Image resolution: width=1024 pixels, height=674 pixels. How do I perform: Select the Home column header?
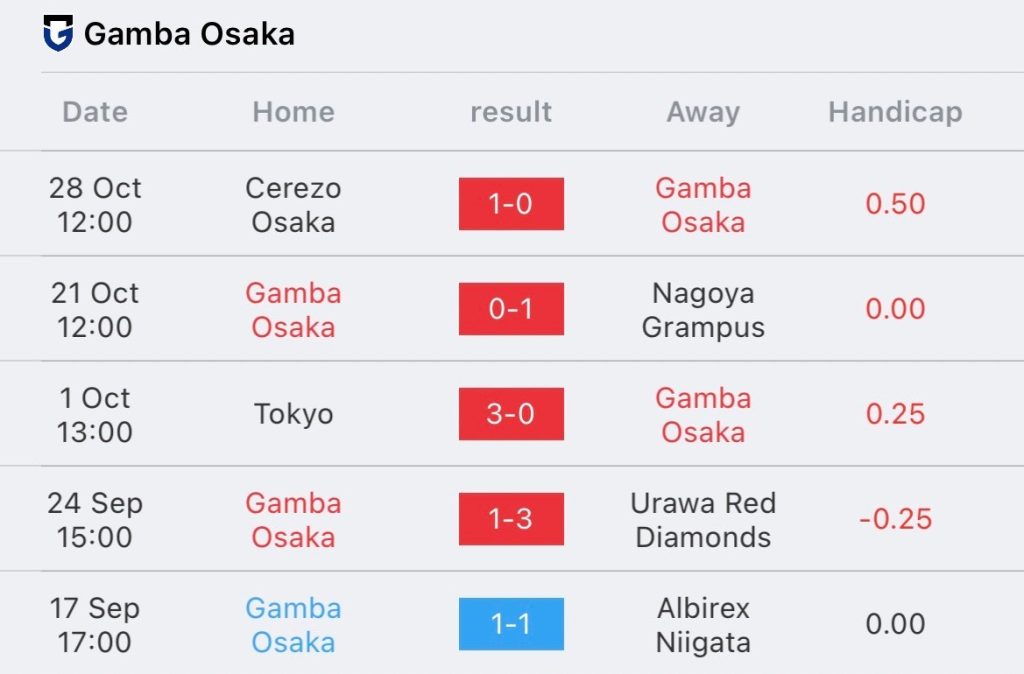coord(293,112)
